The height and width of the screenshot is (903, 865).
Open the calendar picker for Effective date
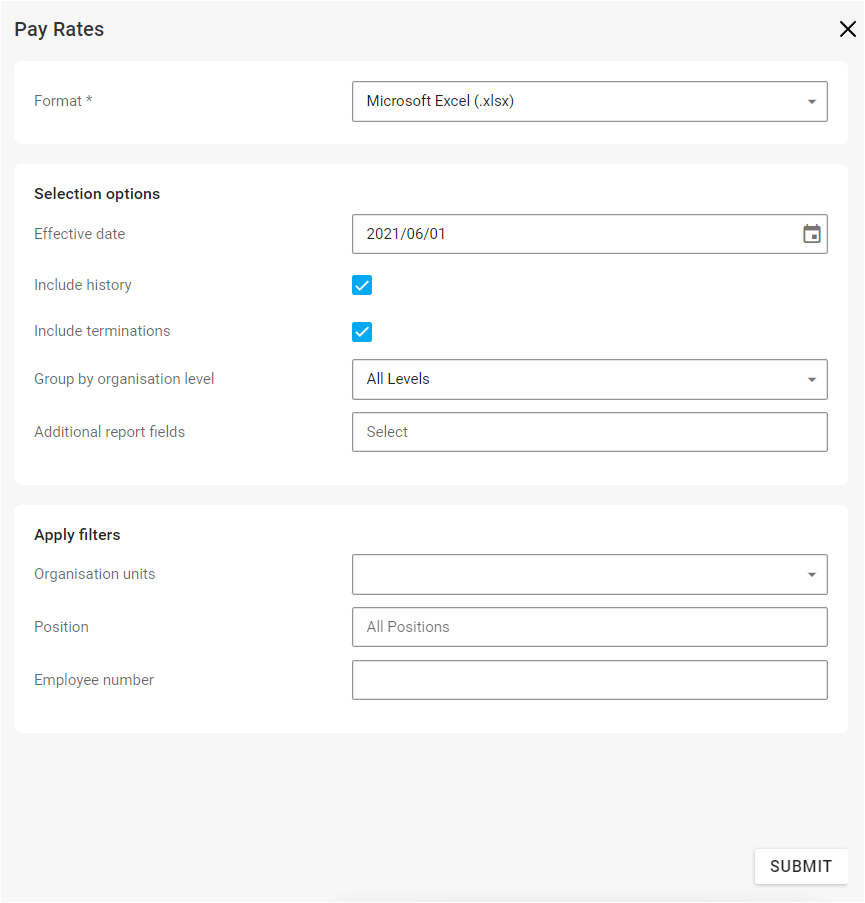[x=811, y=234]
